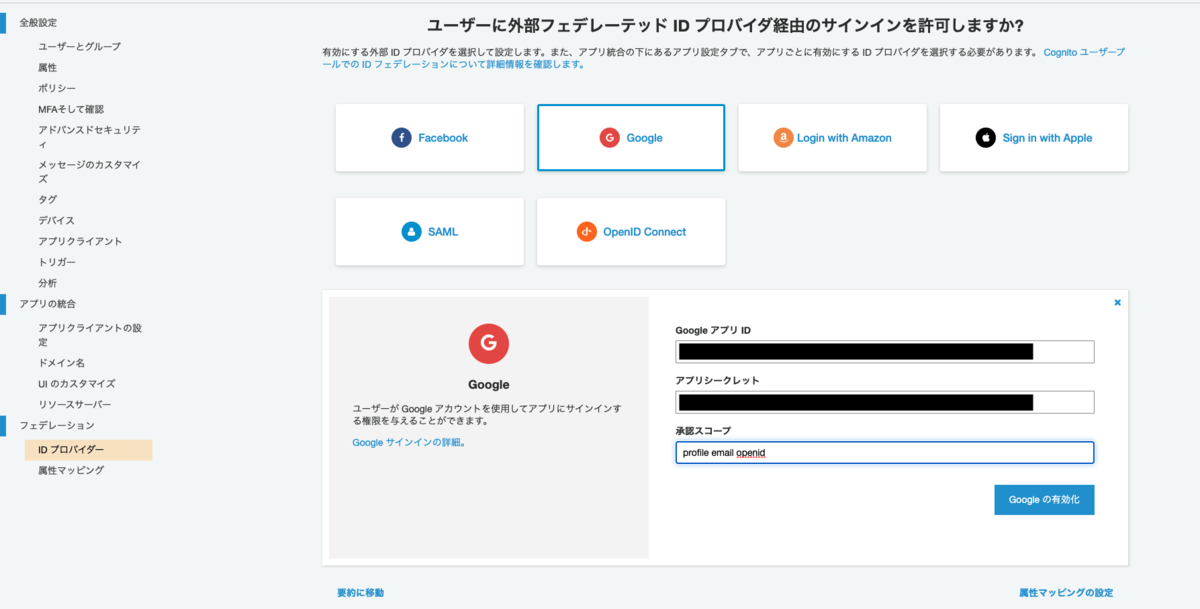Choose the SAML provider card
Viewport: 1200px width, 609px height.
pos(430,231)
